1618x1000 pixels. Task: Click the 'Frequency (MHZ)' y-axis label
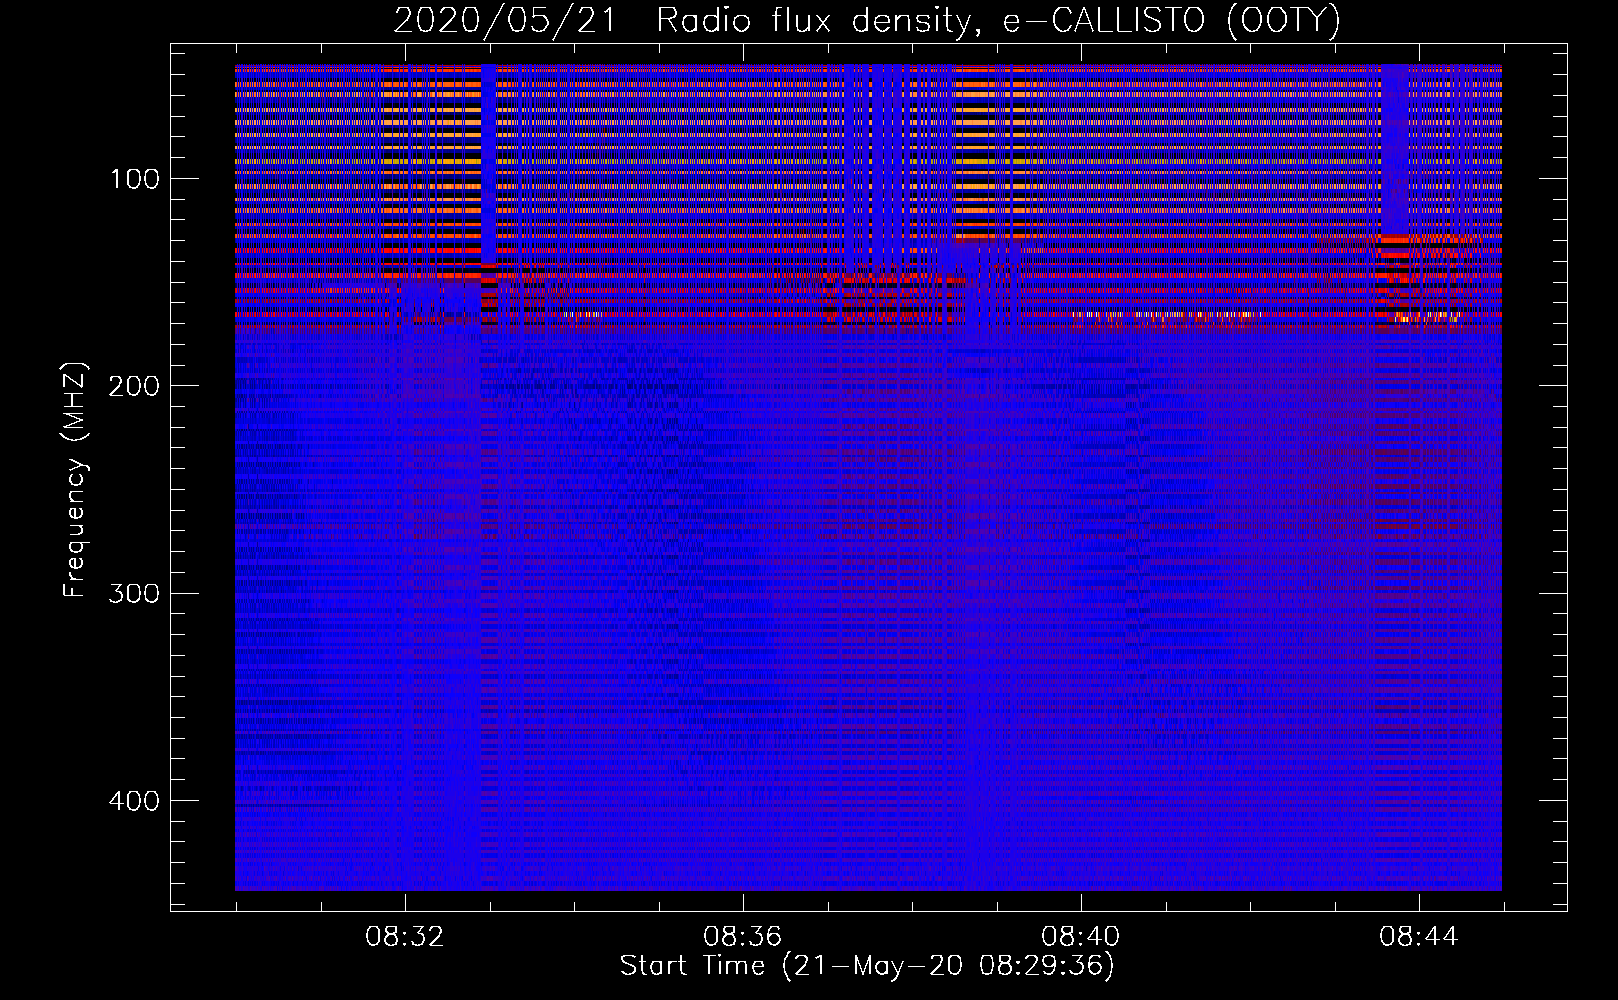point(75,479)
